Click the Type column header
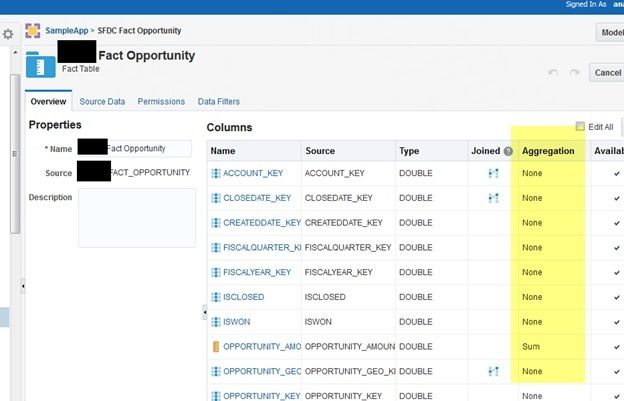Viewport: 624px width, 401px height. 409,151
